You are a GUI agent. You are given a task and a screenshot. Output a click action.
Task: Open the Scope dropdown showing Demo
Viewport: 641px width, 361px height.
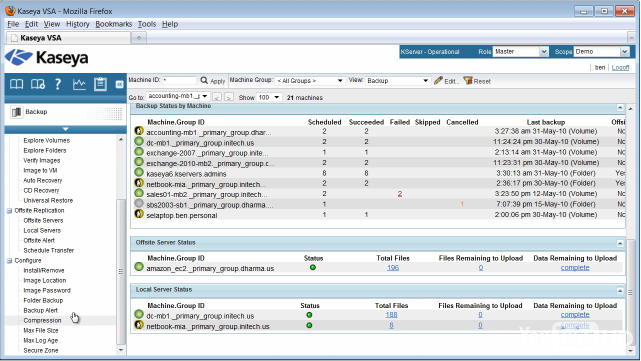(601, 52)
